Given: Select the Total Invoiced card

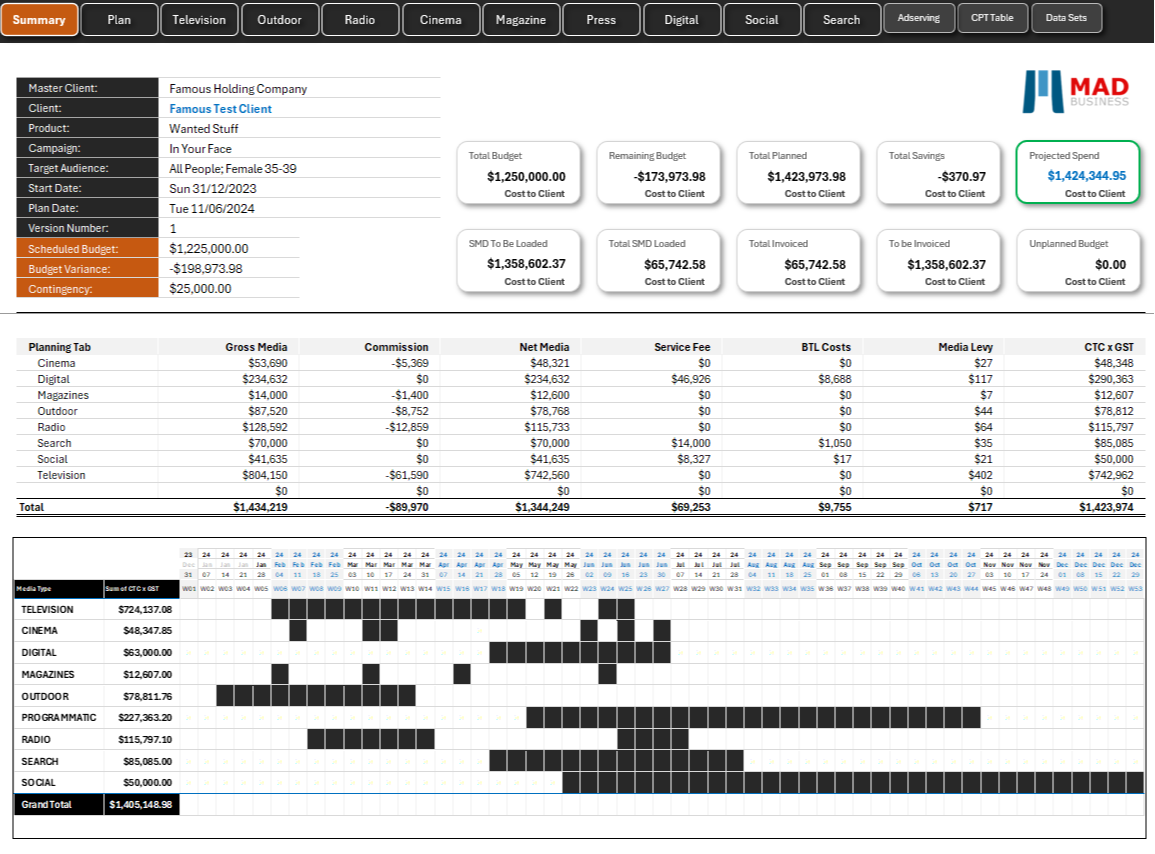Looking at the screenshot, I should pyautogui.click(x=798, y=261).
